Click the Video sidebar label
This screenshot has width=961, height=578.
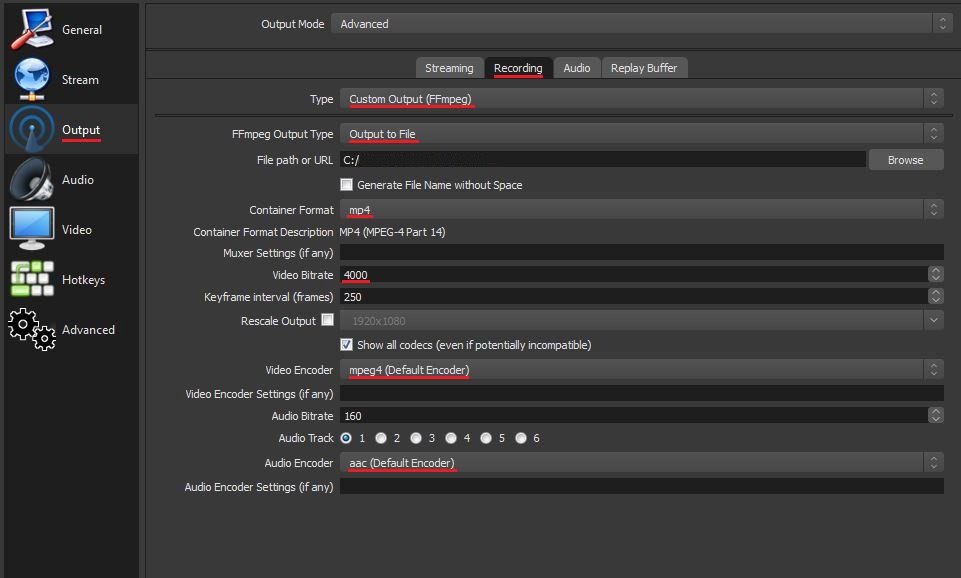(x=77, y=230)
